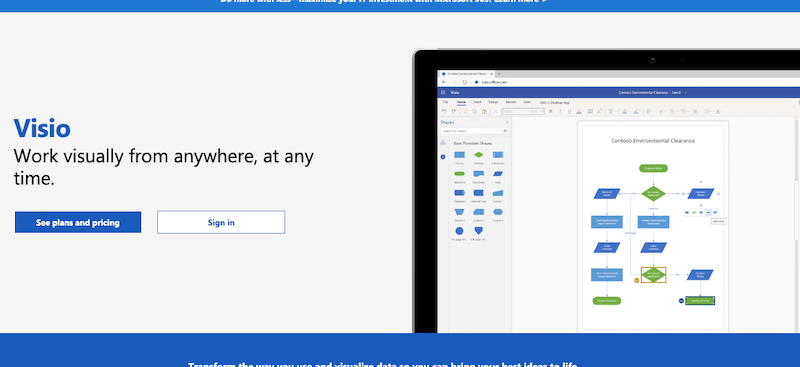Select the External Data stencil shape

click(479, 193)
